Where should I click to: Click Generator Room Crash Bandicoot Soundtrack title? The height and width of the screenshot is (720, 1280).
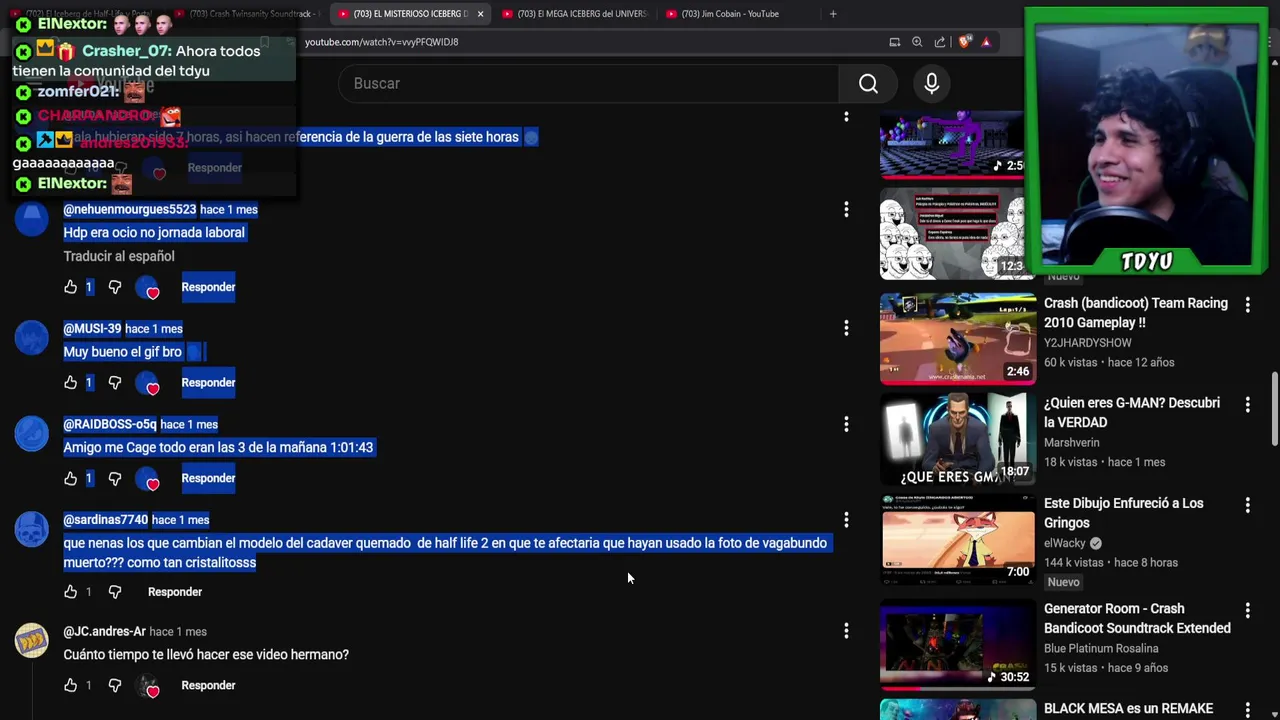tap(1137, 619)
